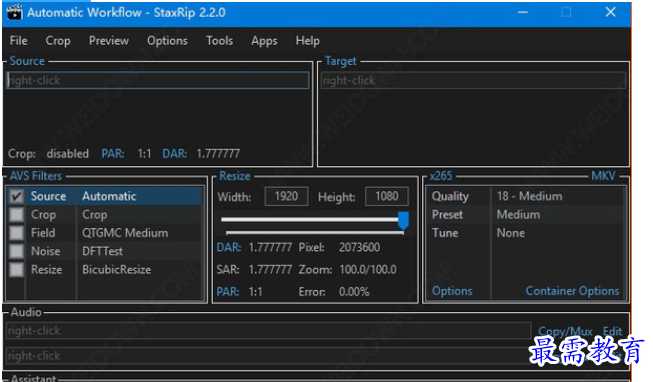Select the QTGMC Medium filter entry

point(125,233)
